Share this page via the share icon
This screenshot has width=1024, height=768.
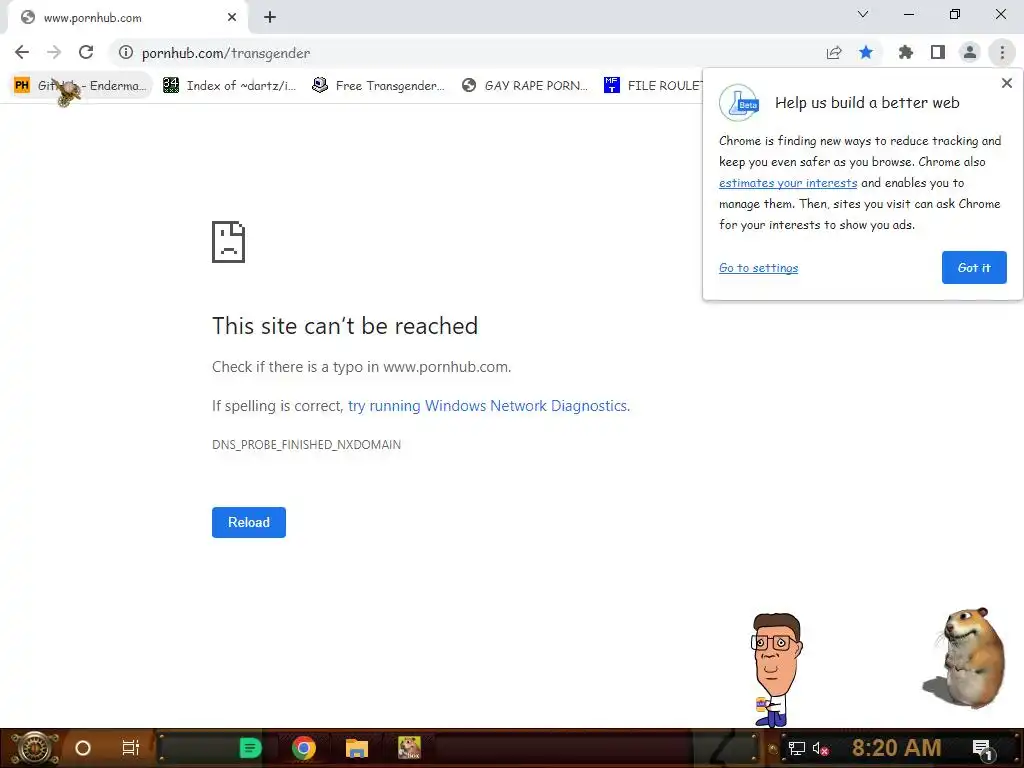(834, 52)
